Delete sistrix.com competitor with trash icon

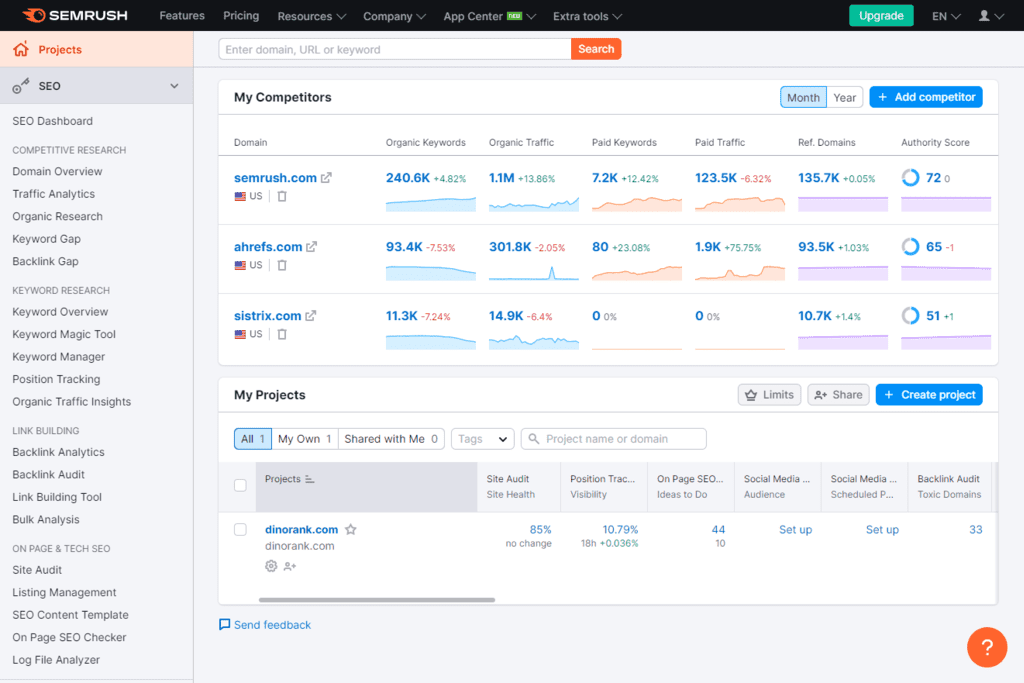(x=282, y=334)
